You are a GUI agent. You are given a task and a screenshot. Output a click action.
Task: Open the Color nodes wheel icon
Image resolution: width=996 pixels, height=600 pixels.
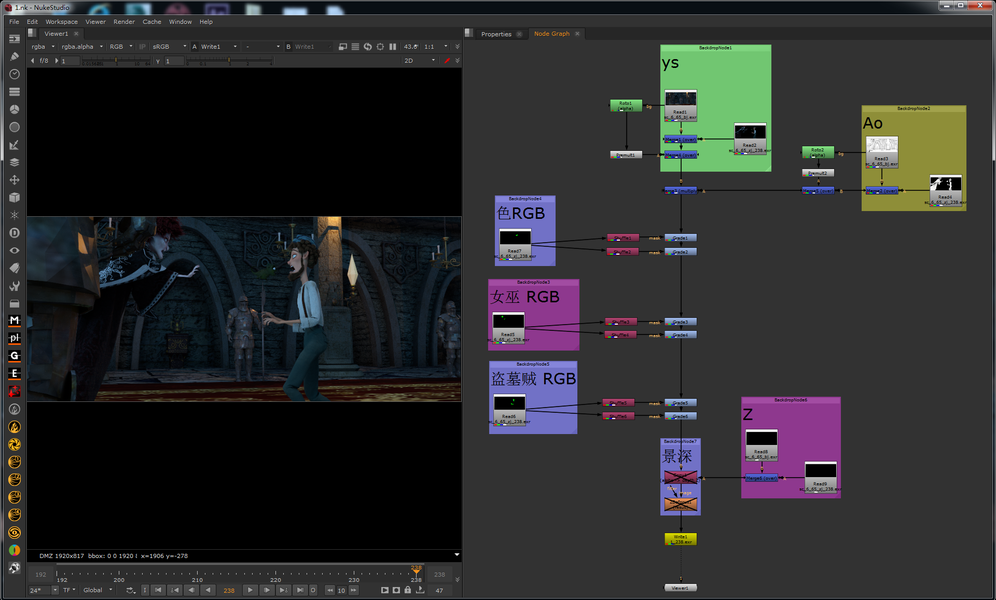click(x=14, y=109)
